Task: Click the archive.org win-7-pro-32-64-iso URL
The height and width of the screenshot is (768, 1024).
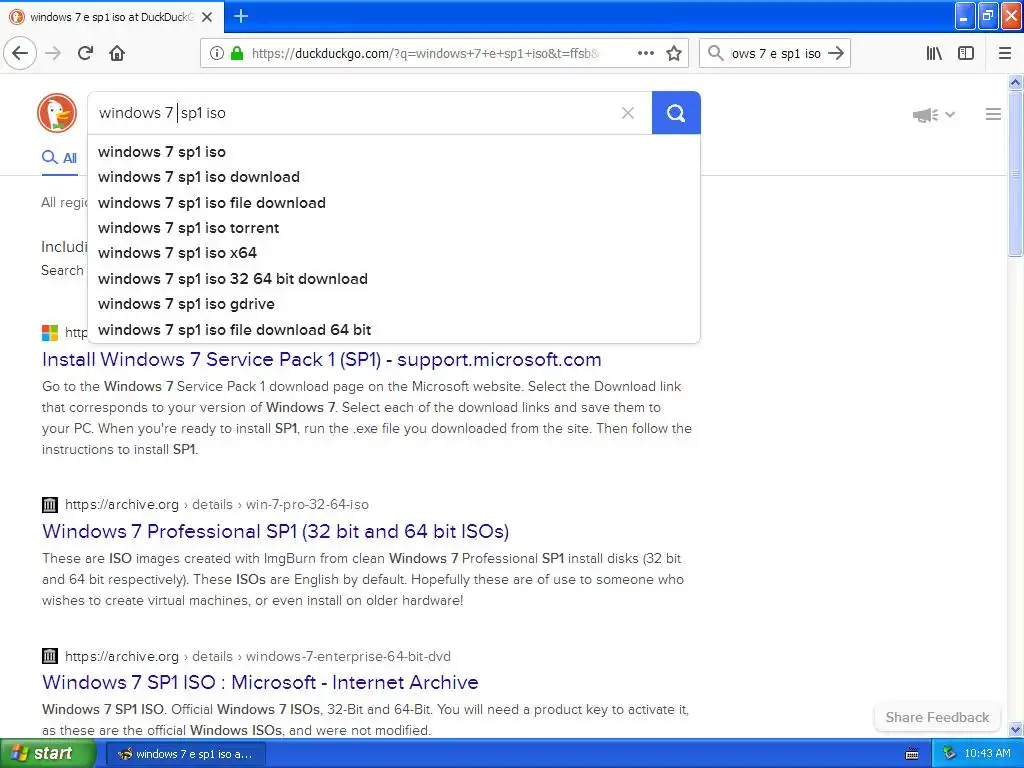Action: (217, 504)
